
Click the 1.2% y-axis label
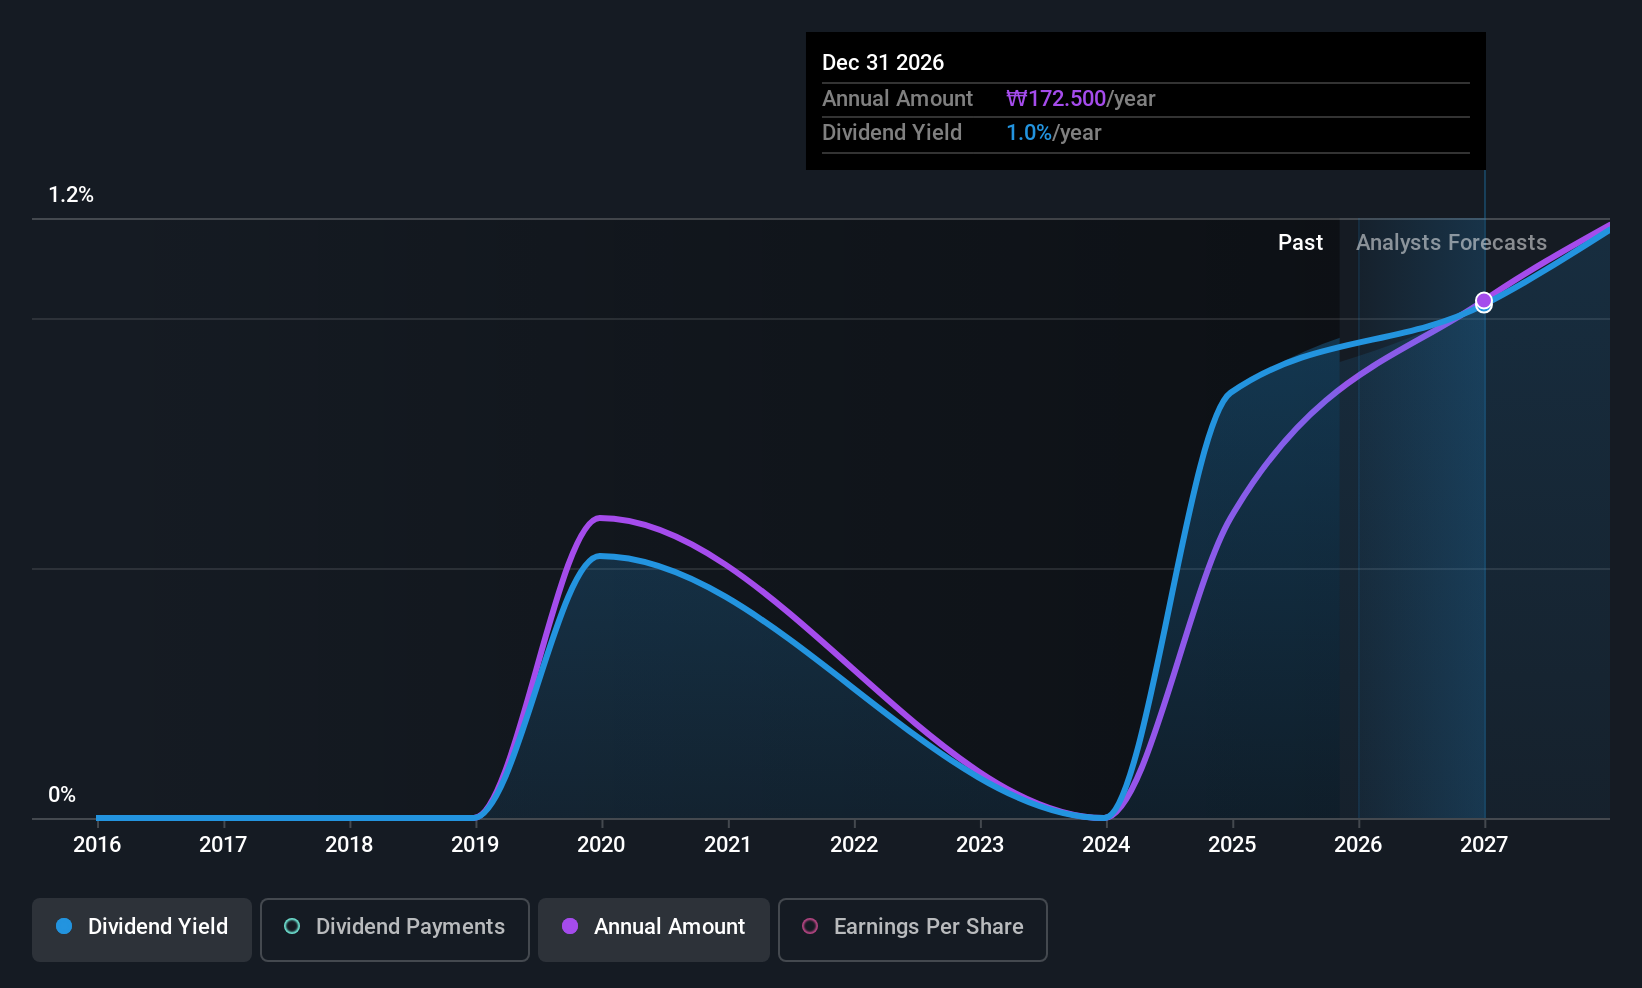(71, 195)
